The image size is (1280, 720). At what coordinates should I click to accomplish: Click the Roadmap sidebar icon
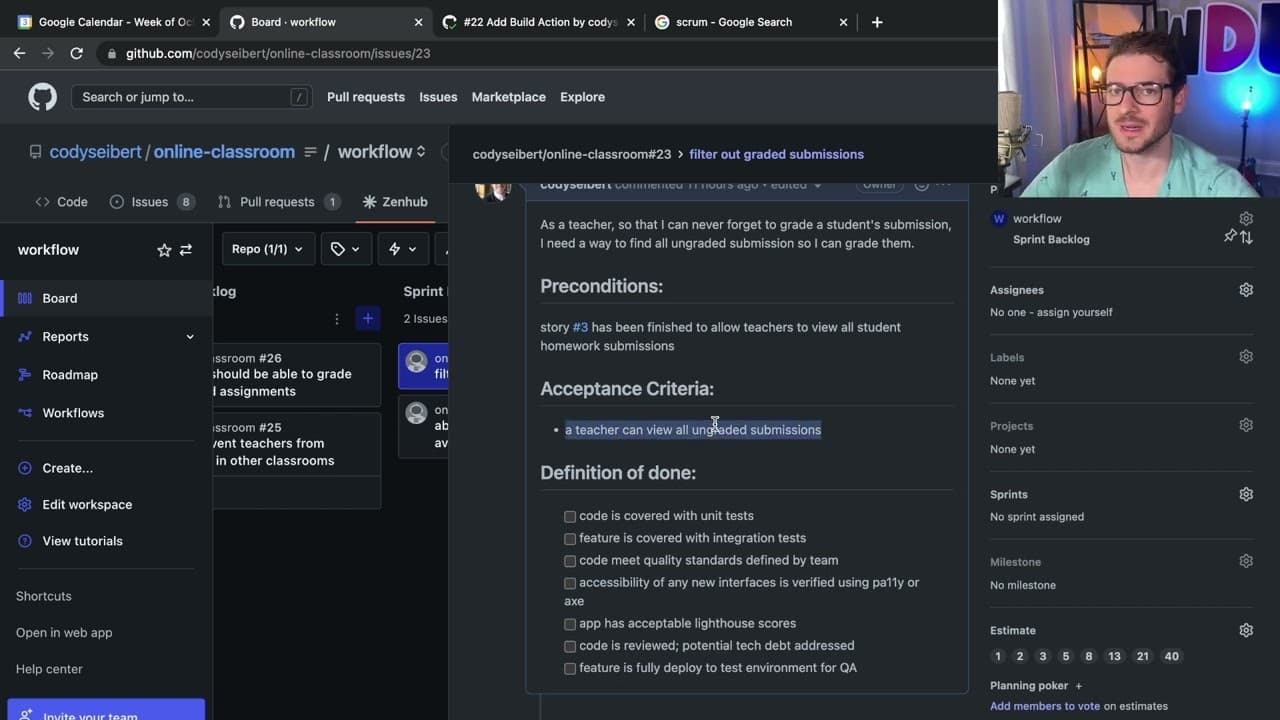pyautogui.click(x=25, y=375)
